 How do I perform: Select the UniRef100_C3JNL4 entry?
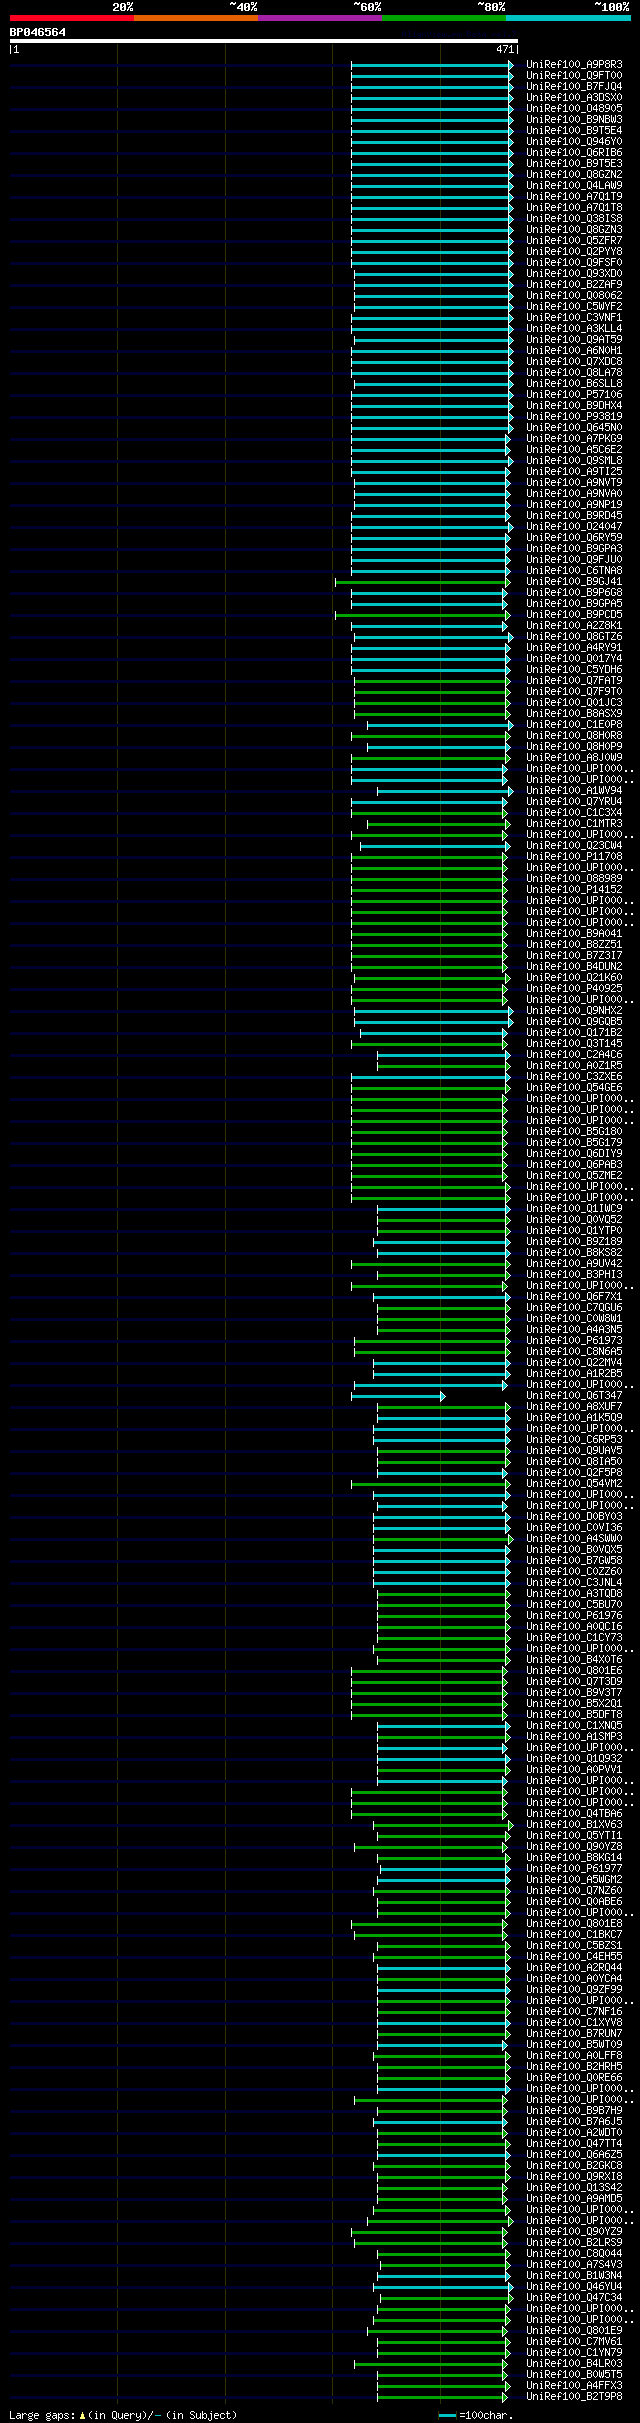point(574,1583)
